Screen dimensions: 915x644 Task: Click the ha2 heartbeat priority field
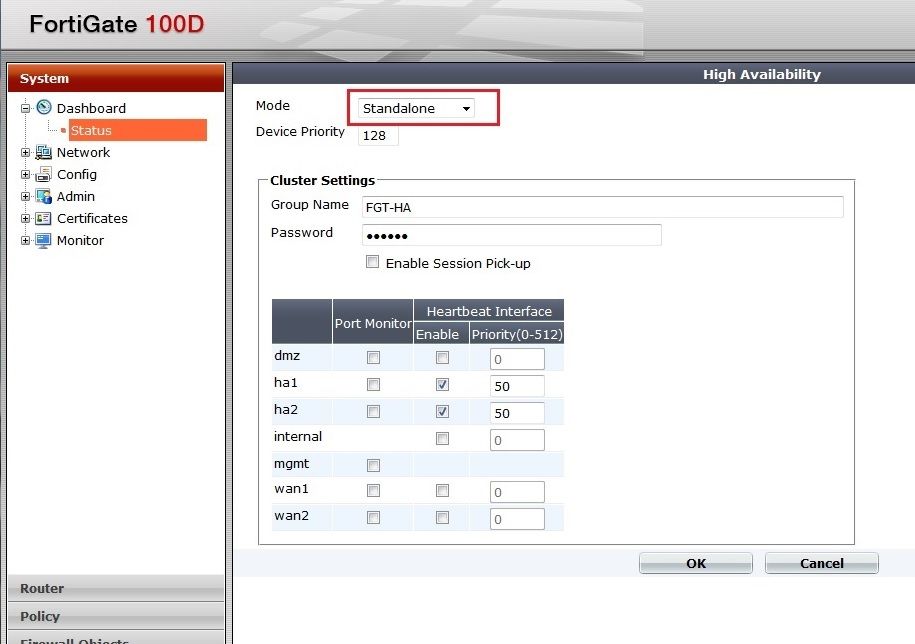pos(517,413)
